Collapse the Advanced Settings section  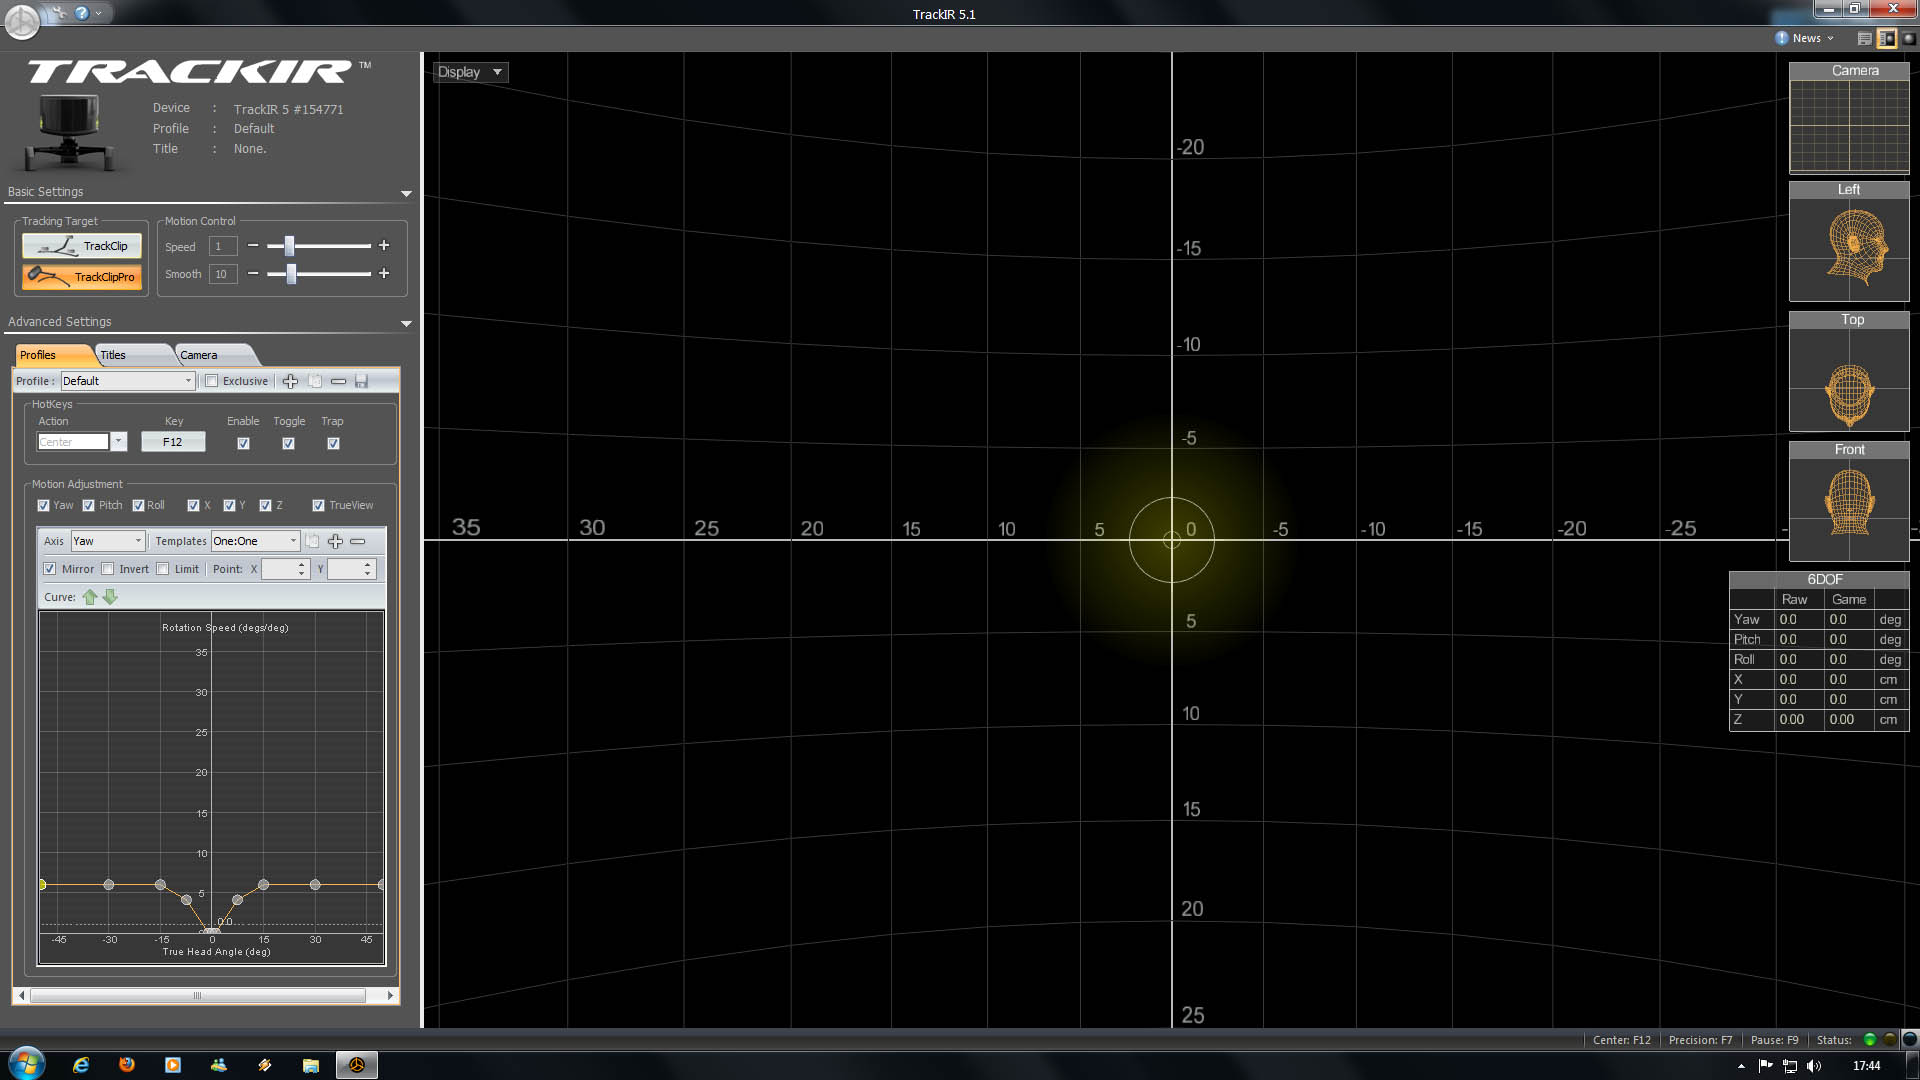[x=406, y=323]
